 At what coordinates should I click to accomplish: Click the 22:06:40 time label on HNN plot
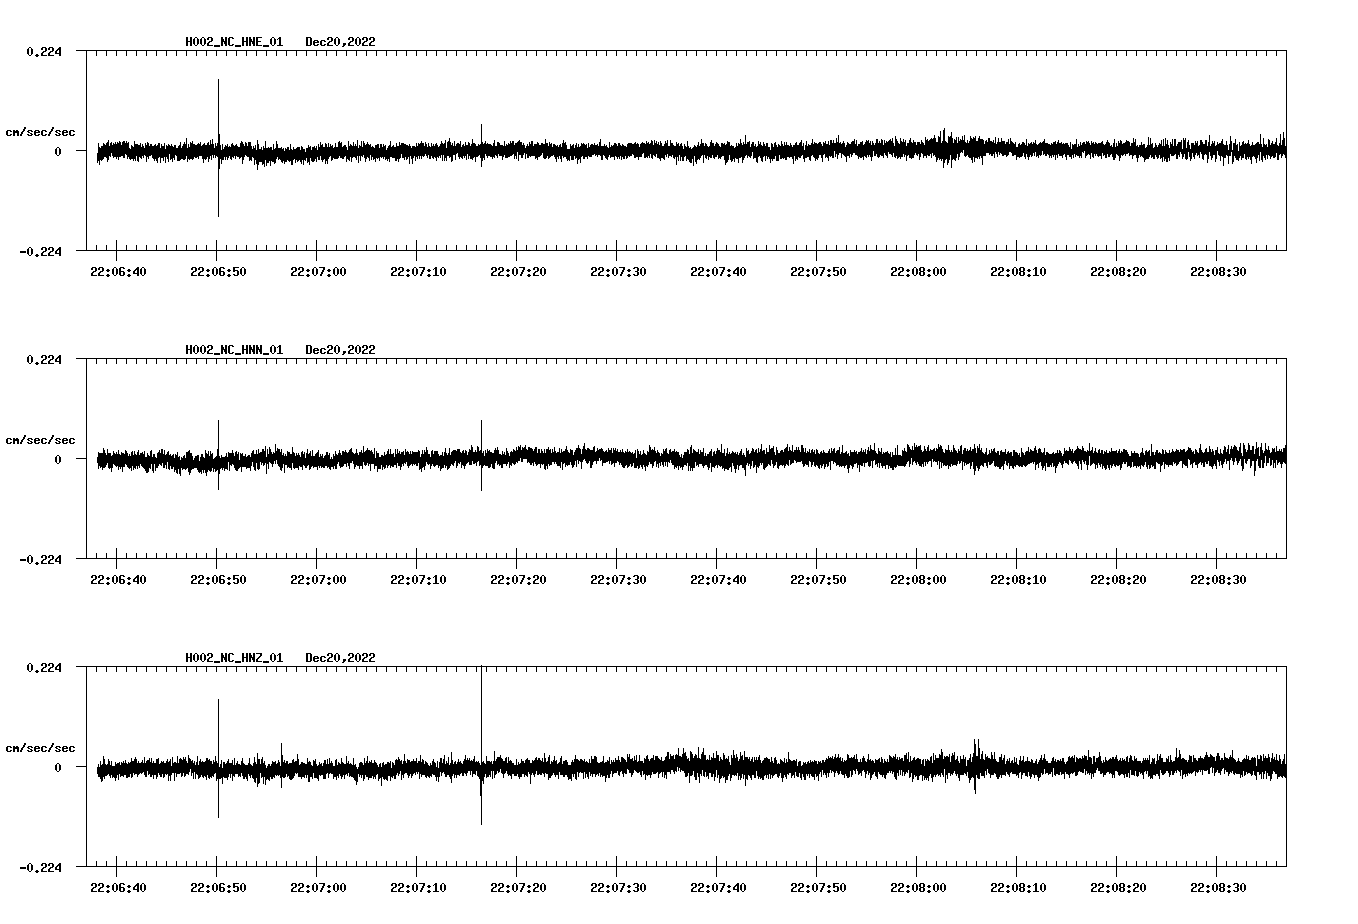tap(118, 580)
